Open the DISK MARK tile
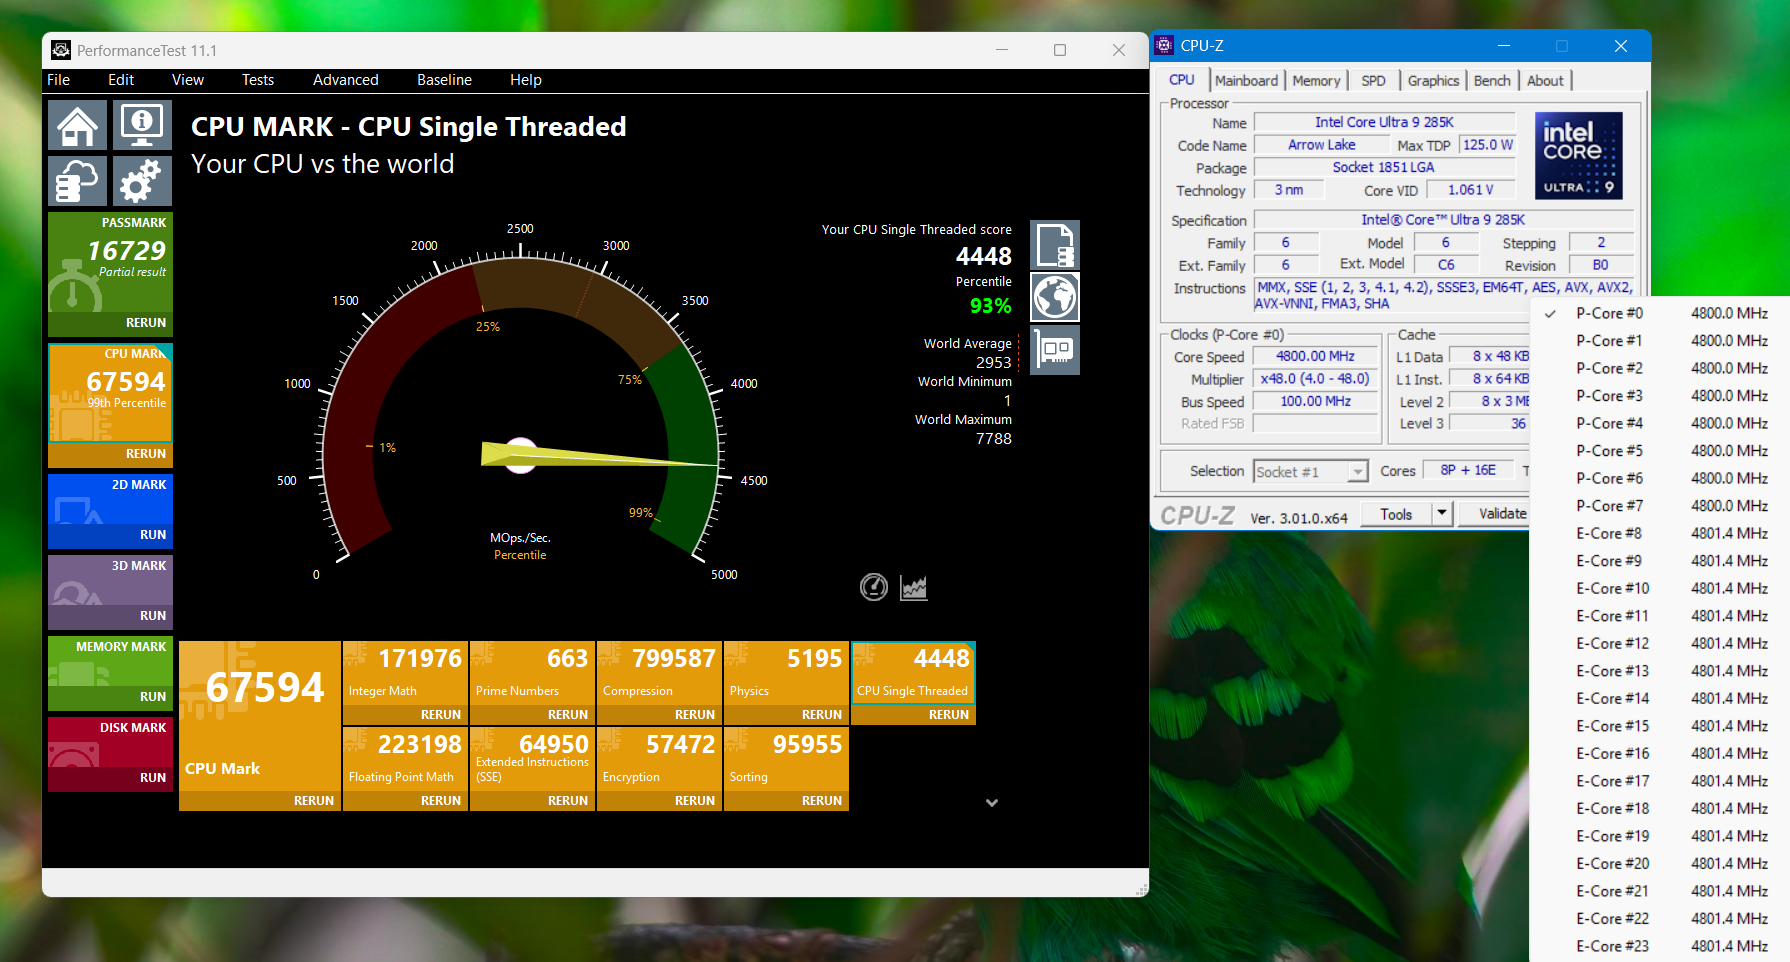This screenshot has height=962, width=1790. click(110, 742)
